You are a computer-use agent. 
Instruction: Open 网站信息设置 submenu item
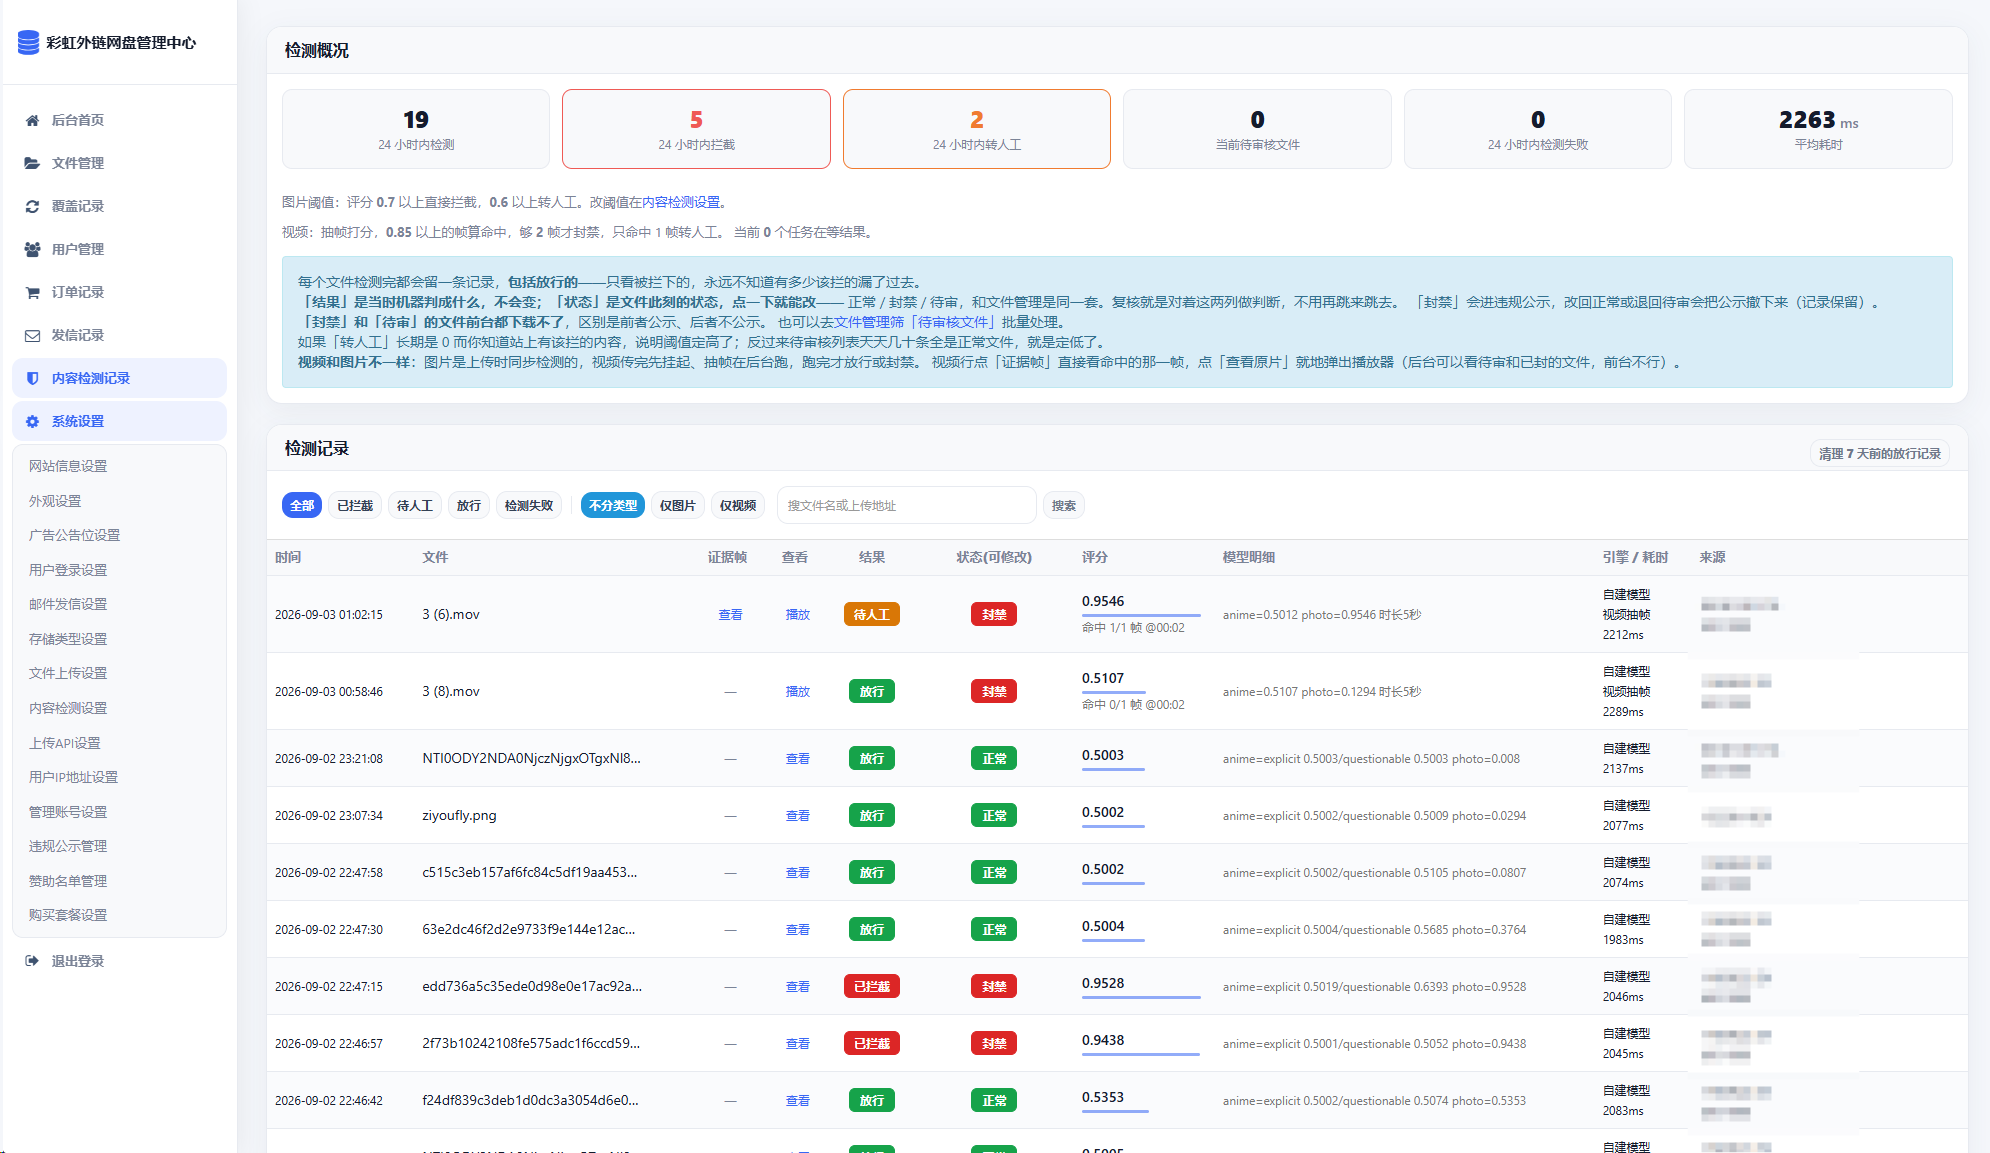coord(68,466)
